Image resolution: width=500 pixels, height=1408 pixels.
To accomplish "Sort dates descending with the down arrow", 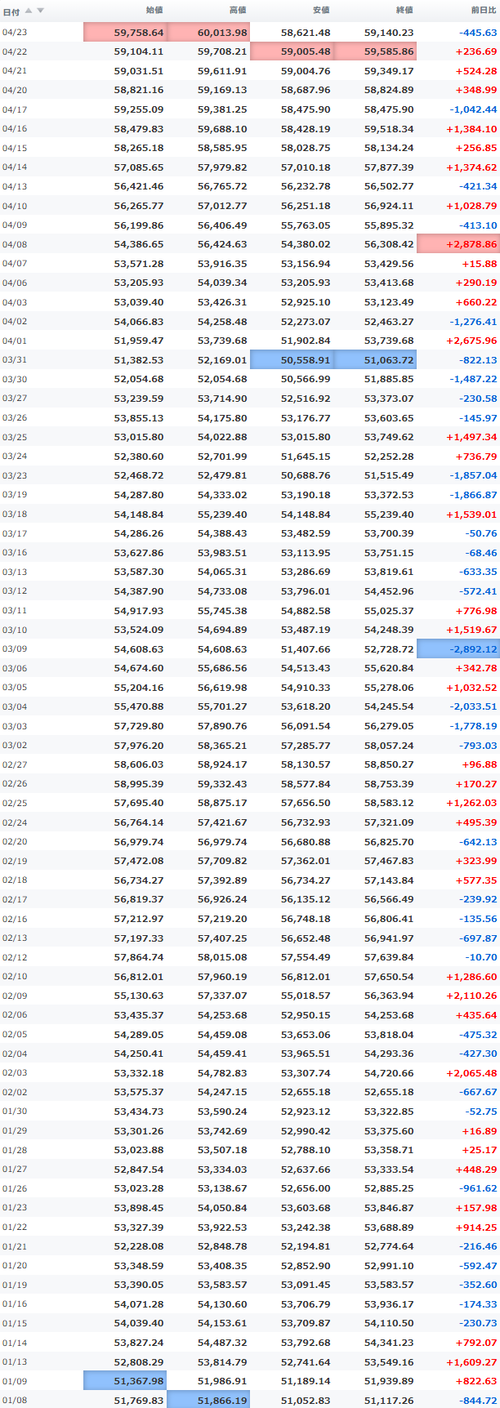I will pyautogui.click(x=40, y=10).
